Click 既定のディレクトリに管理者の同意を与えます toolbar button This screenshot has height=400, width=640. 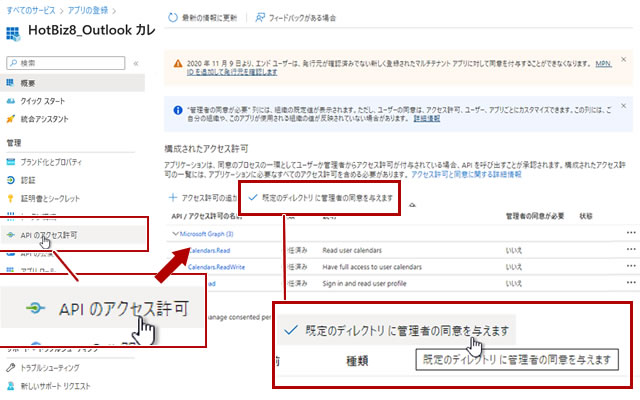(x=320, y=198)
